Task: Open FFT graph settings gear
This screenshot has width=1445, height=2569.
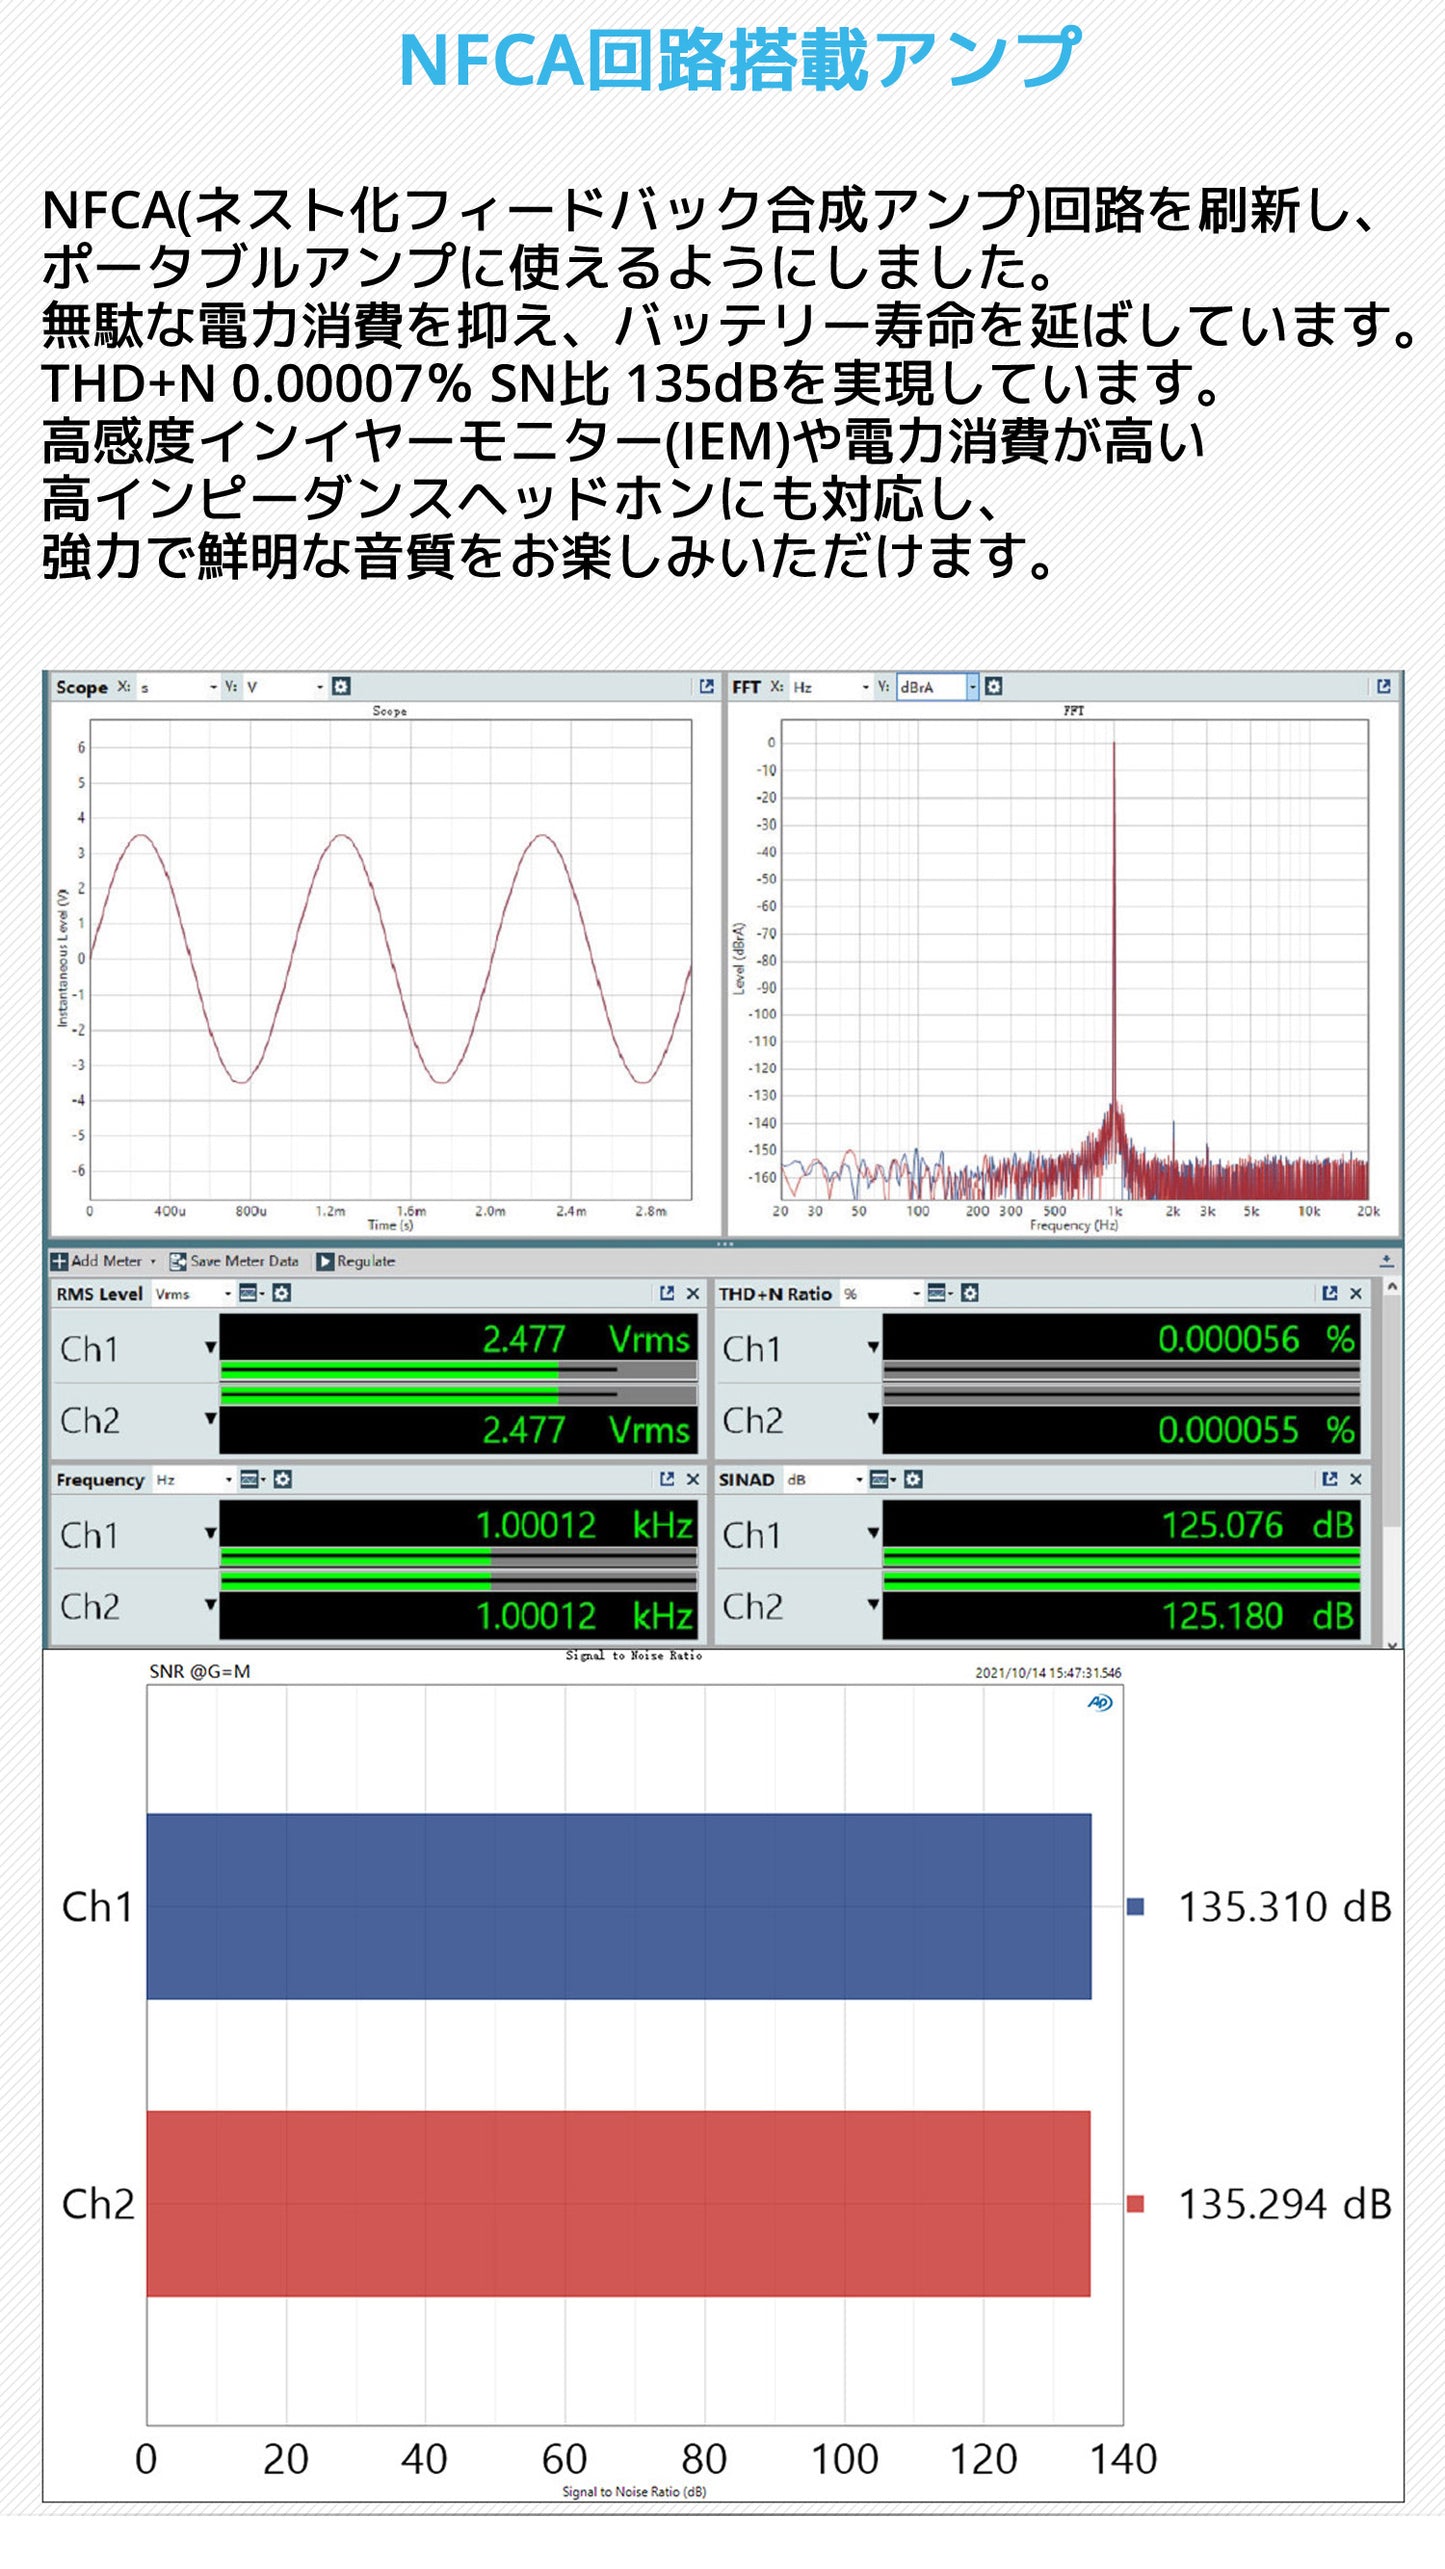Action: (x=993, y=686)
